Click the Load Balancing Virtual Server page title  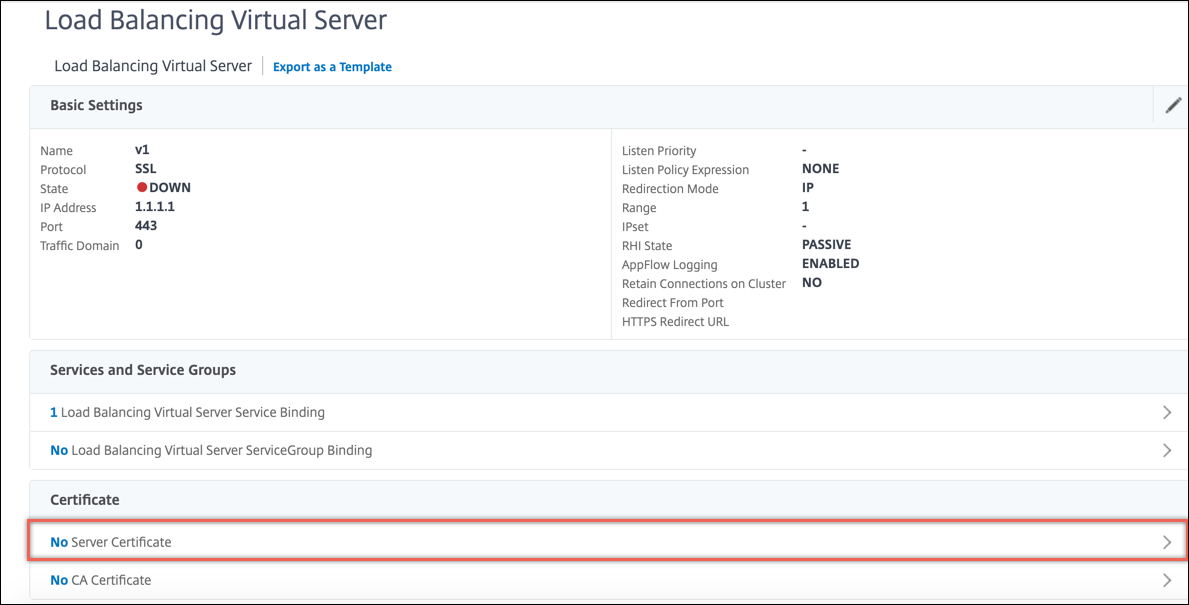216,20
